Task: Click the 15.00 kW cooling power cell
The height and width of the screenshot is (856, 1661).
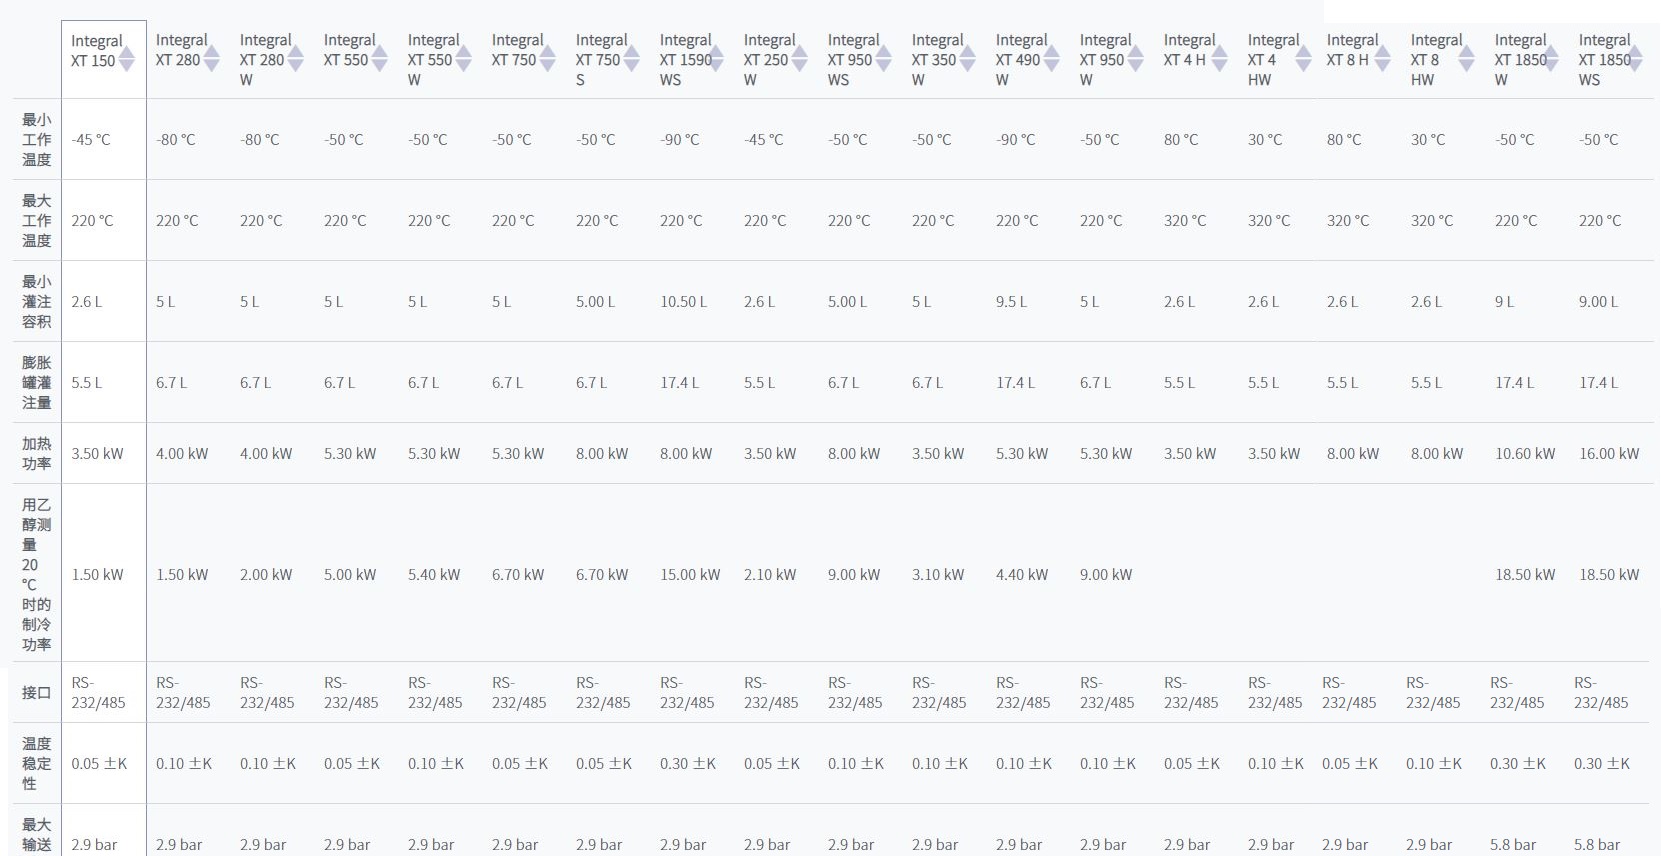Action: click(x=689, y=574)
